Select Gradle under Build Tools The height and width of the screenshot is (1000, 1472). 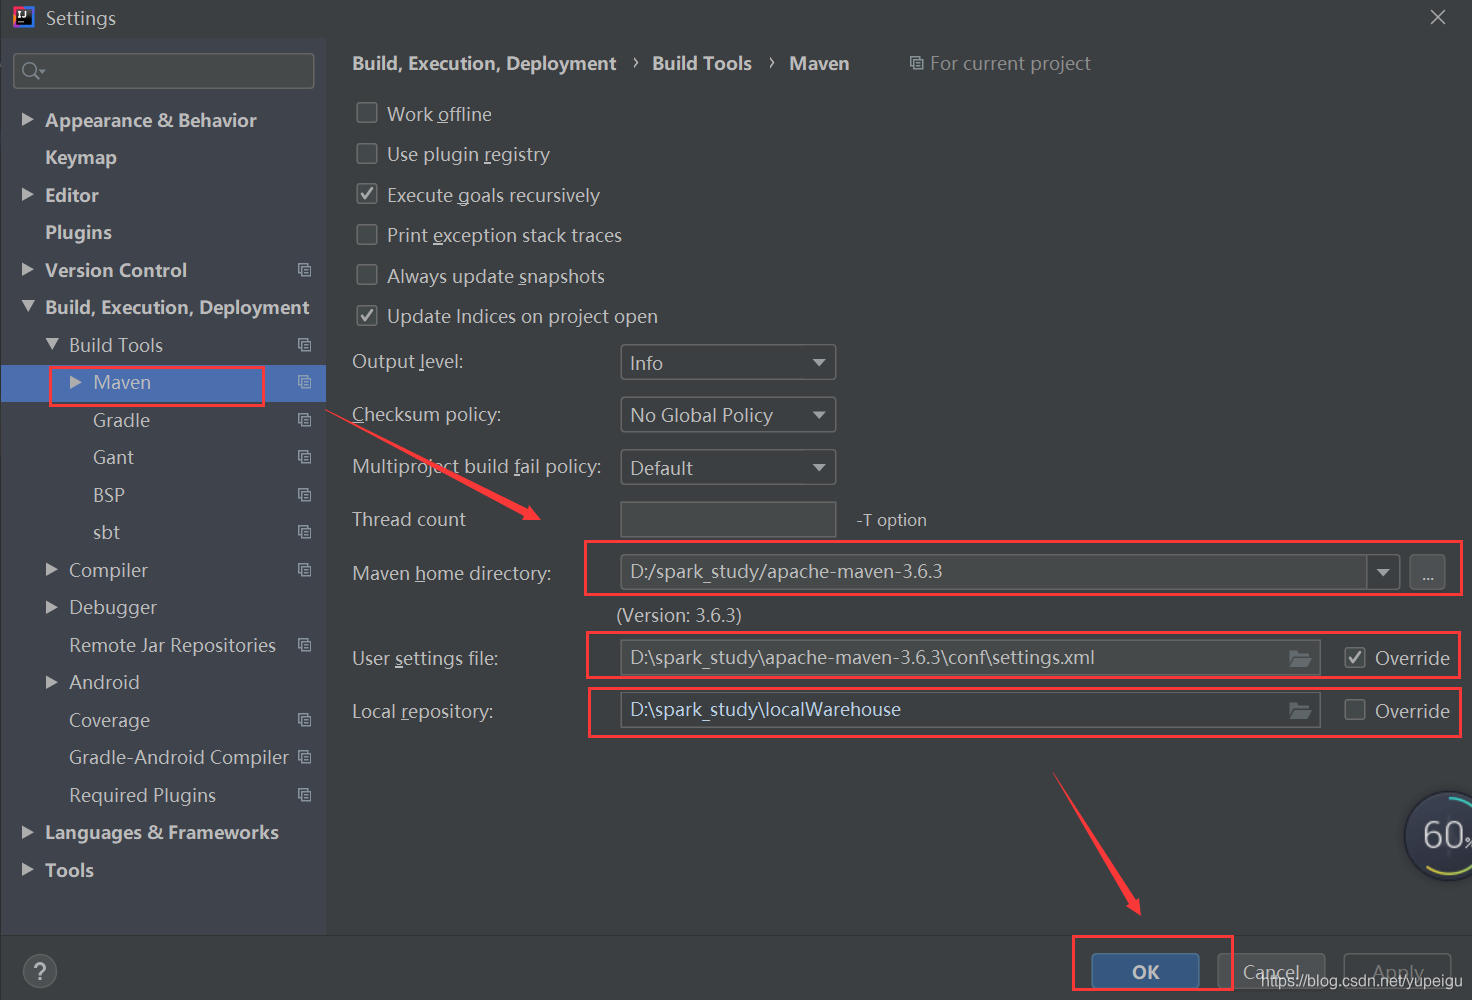(x=121, y=420)
